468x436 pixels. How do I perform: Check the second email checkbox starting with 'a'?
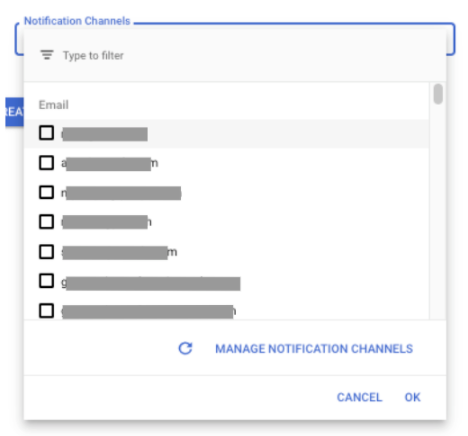click(46, 163)
